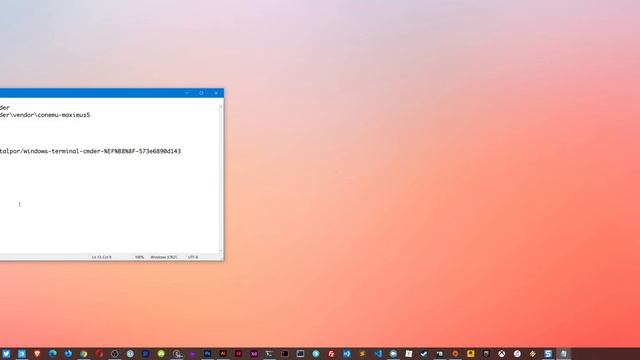Minimize the Notepad window
The image size is (640, 360).
coord(187,93)
